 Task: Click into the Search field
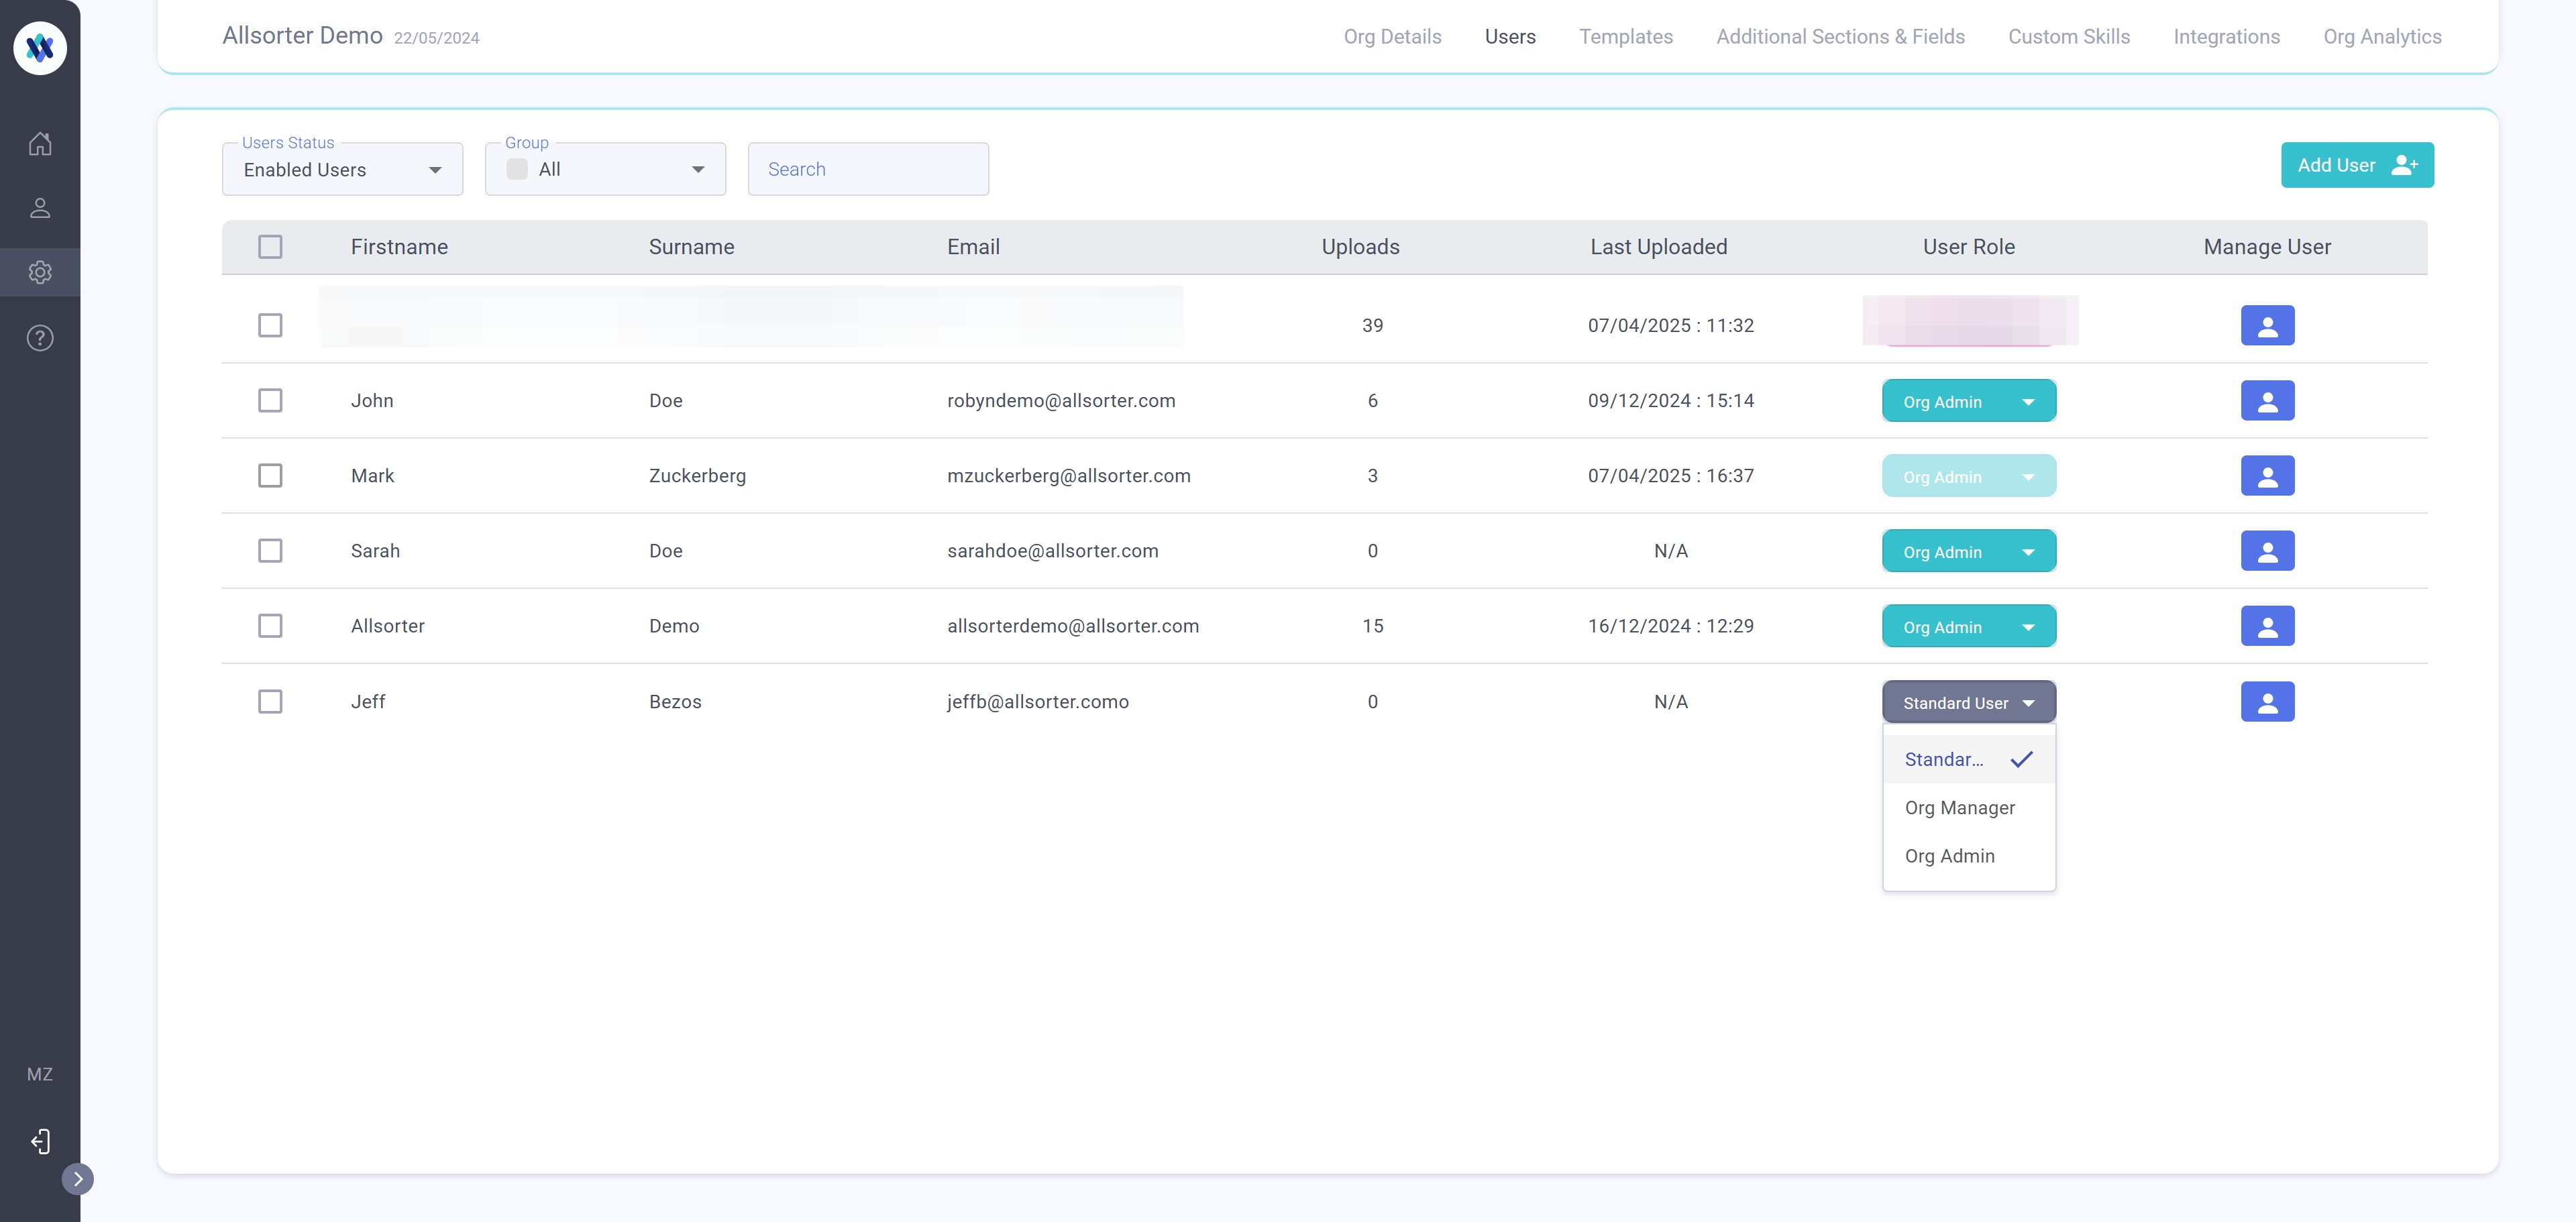point(868,170)
